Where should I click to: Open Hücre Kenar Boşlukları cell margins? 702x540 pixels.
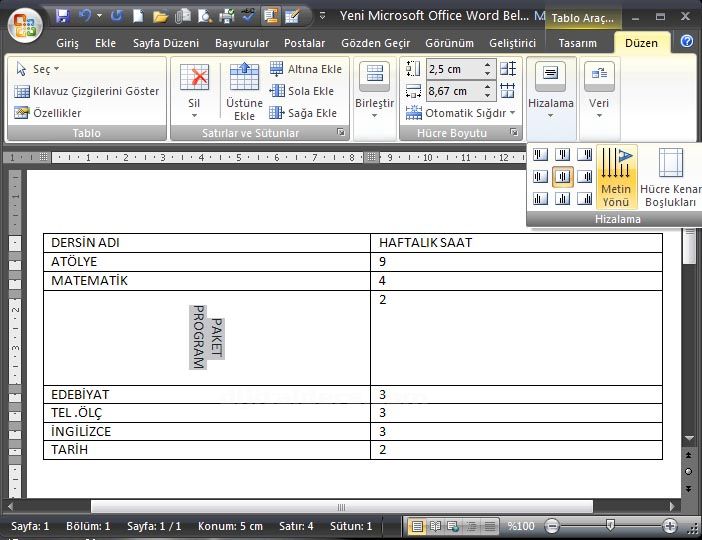tap(670, 177)
